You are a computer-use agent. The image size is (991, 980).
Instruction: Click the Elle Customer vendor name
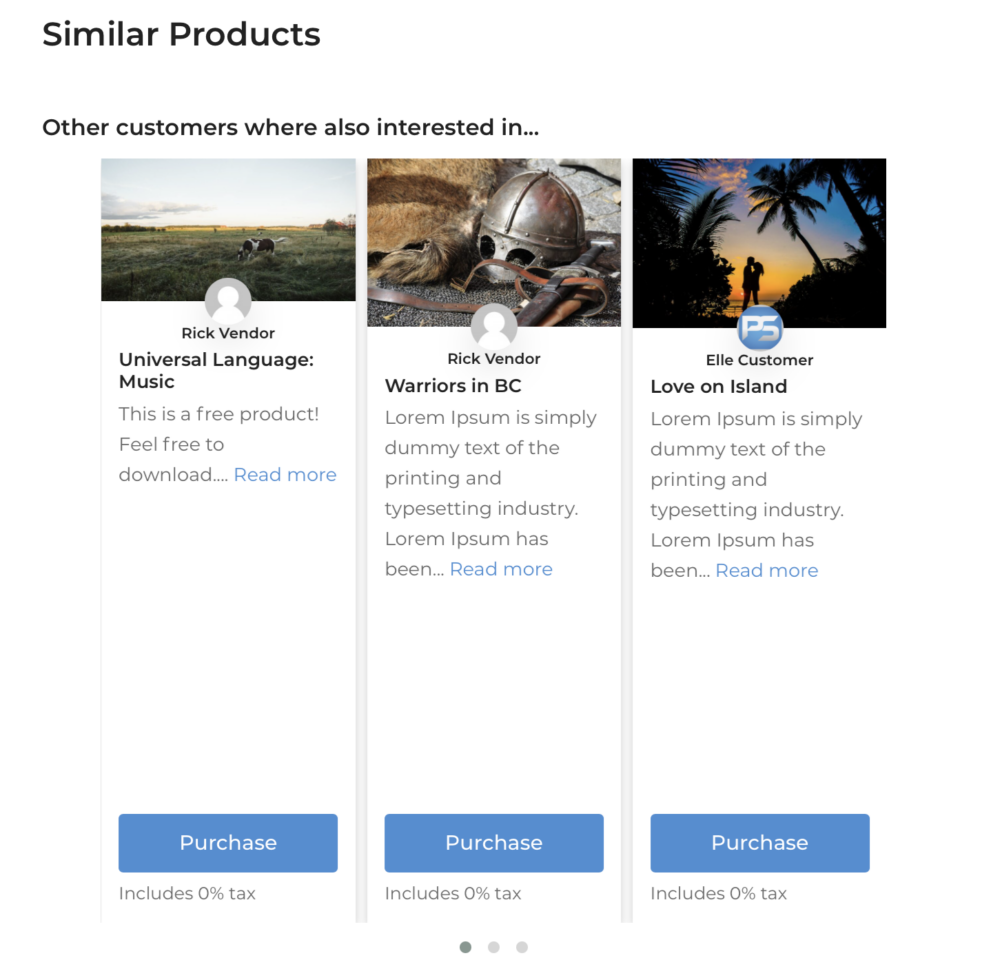pyautogui.click(x=759, y=360)
